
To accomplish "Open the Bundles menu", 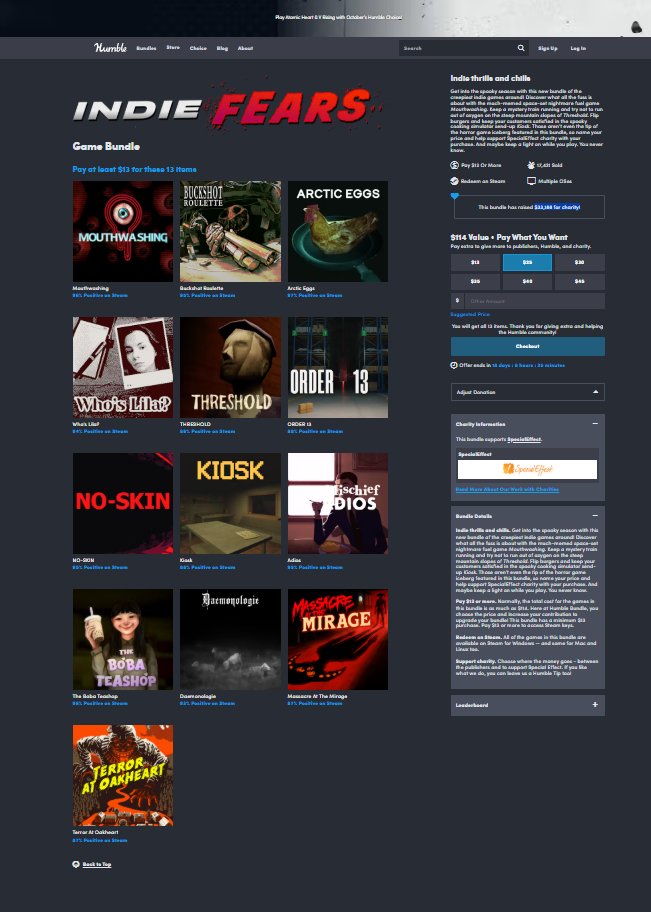I will pos(146,48).
